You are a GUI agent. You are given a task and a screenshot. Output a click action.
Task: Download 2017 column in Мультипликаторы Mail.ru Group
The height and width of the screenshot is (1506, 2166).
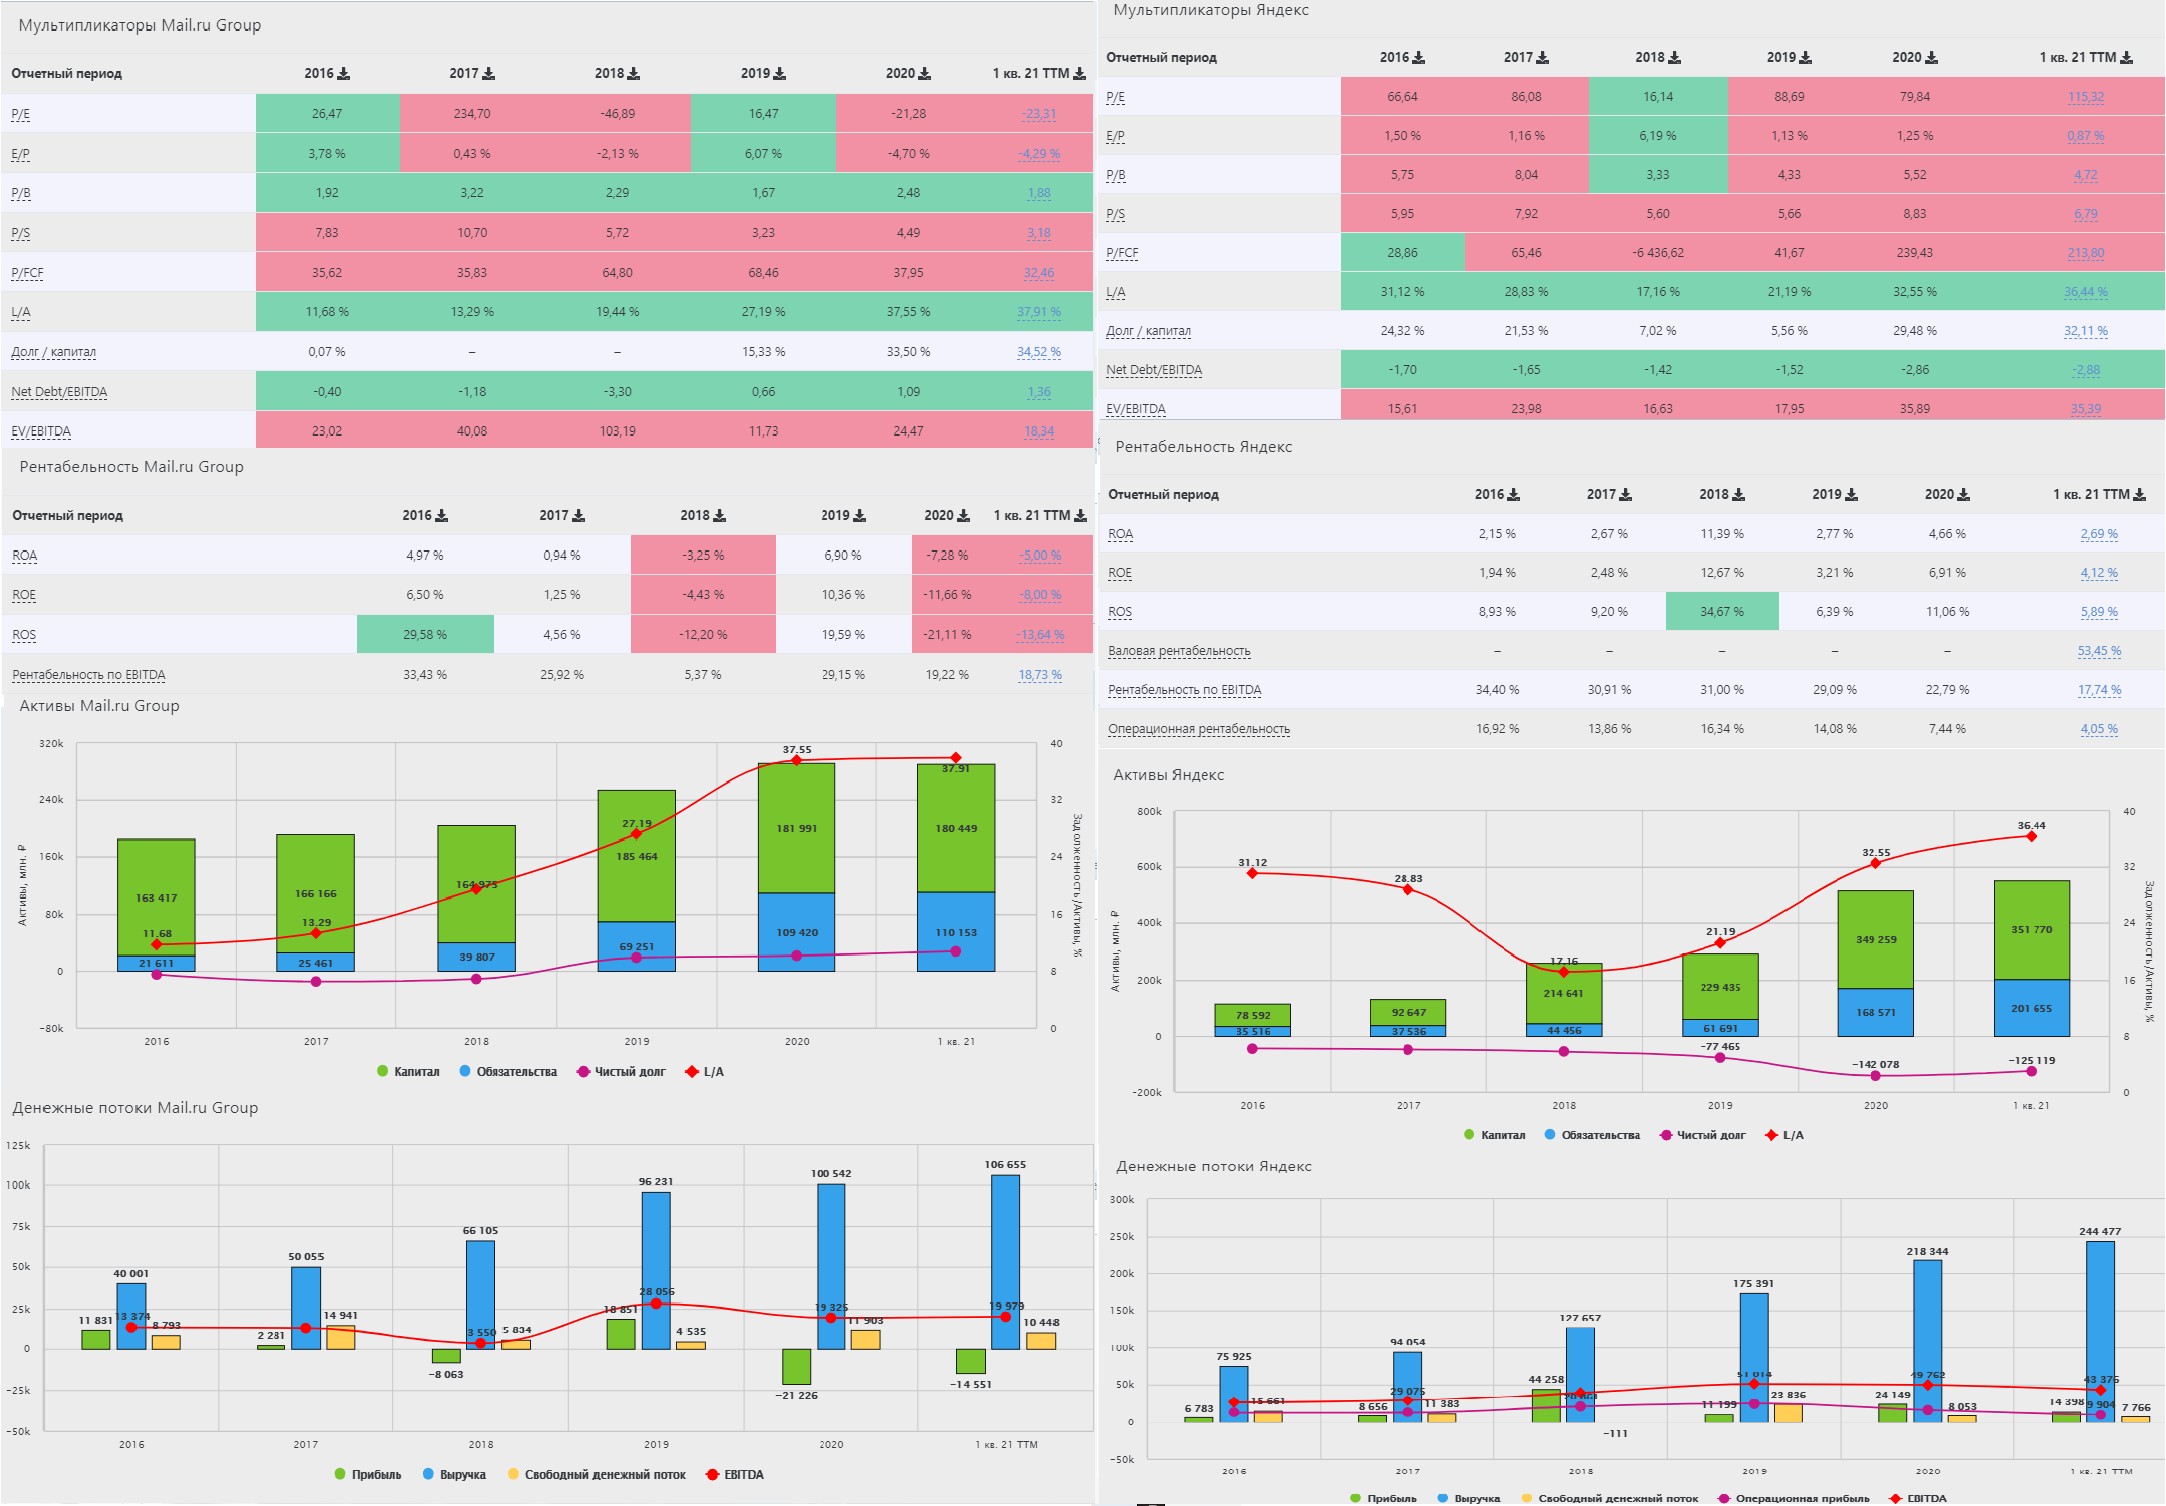click(x=489, y=74)
